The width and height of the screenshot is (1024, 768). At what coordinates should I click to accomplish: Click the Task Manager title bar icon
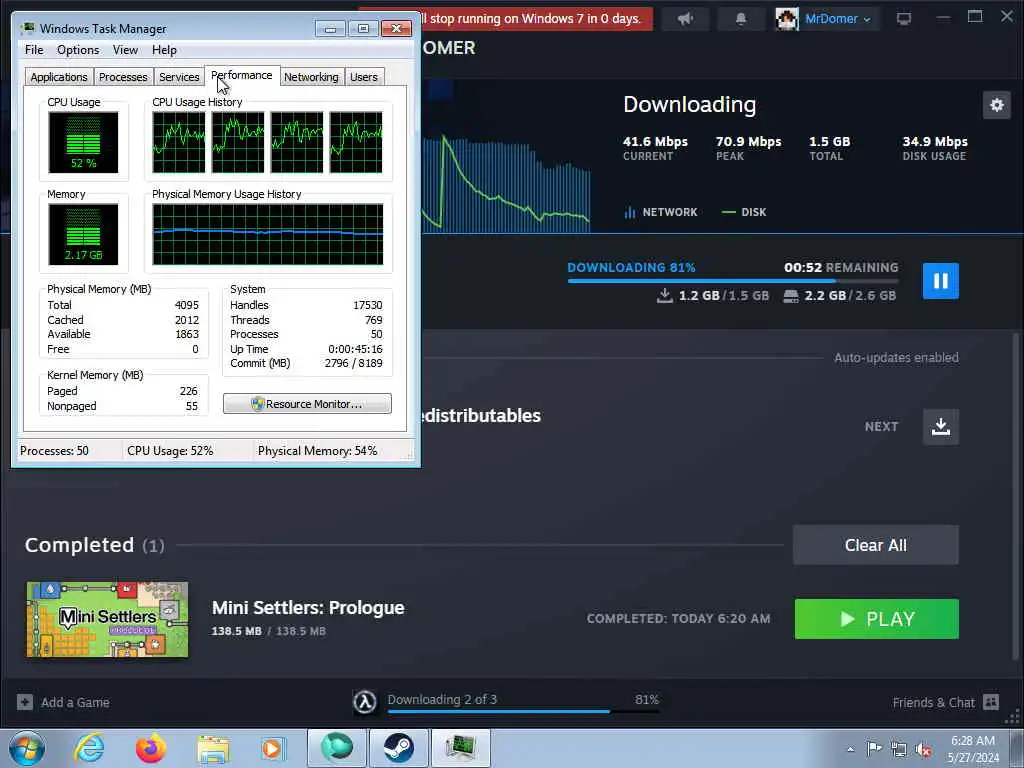point(27,28)
